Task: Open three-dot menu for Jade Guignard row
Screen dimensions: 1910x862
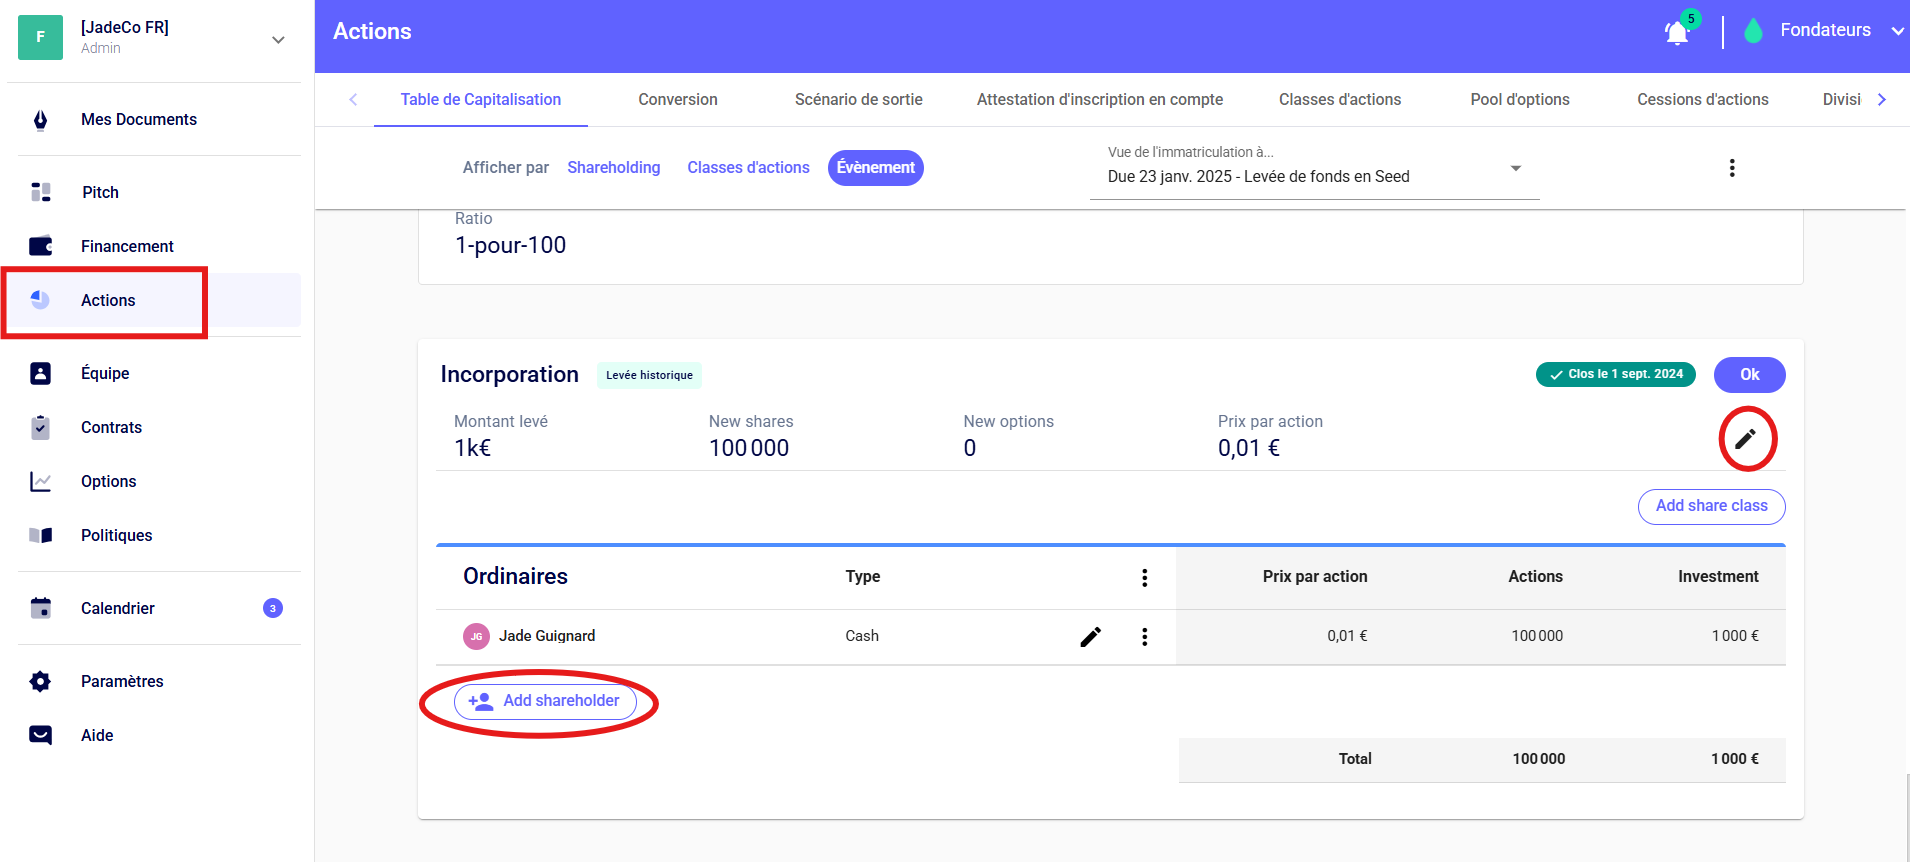Action: pos(1144,637)
